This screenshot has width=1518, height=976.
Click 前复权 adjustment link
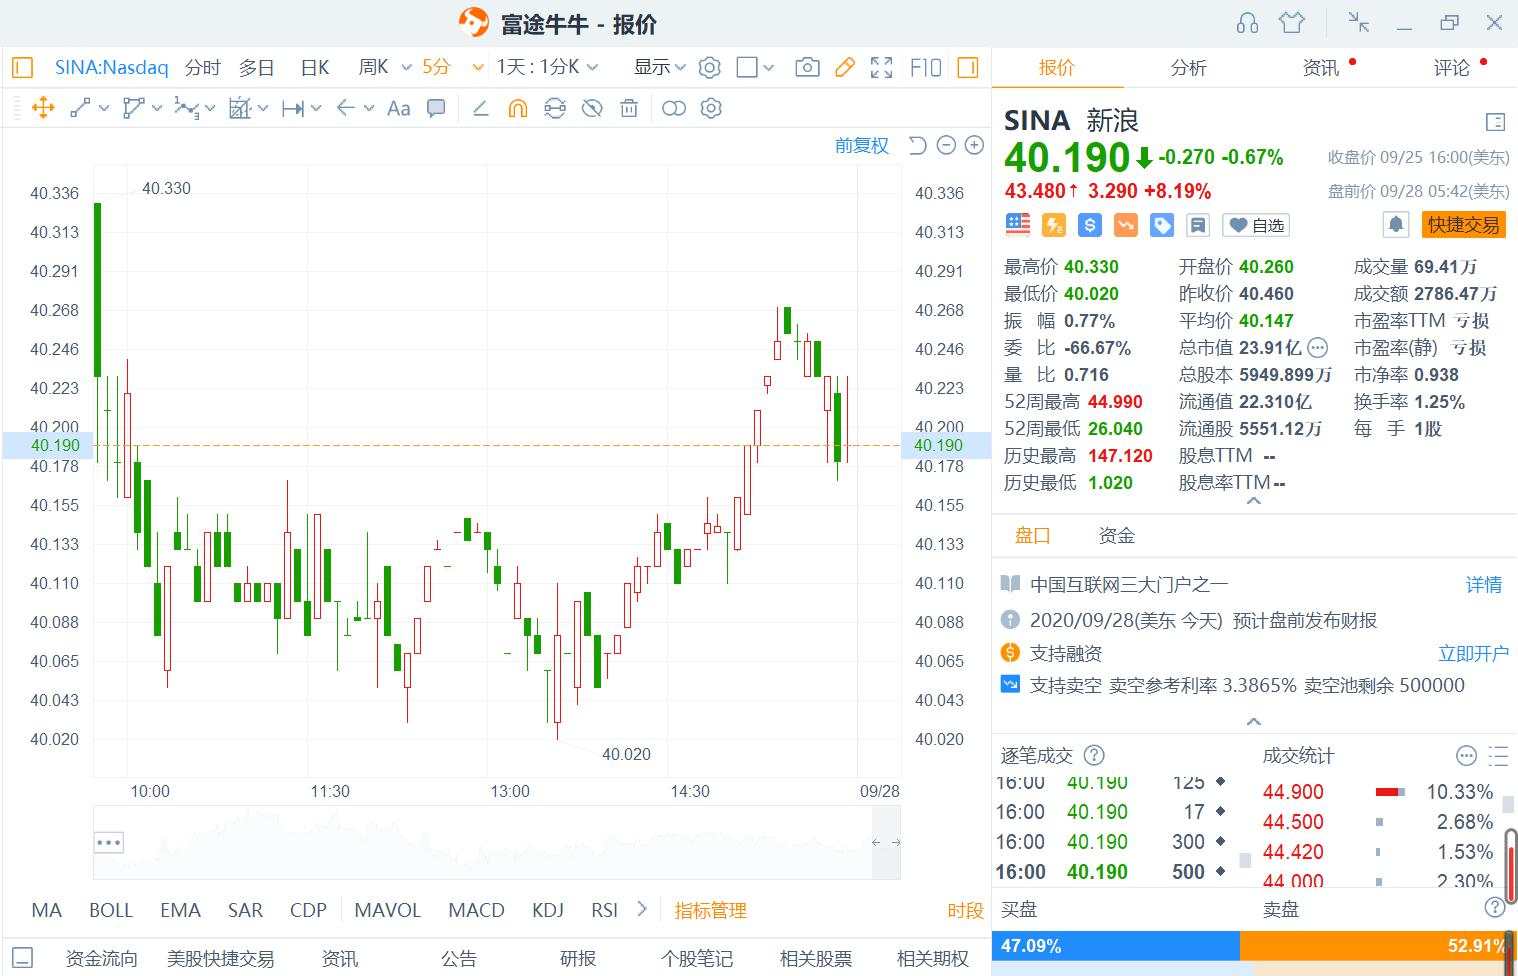click(862, 146)
